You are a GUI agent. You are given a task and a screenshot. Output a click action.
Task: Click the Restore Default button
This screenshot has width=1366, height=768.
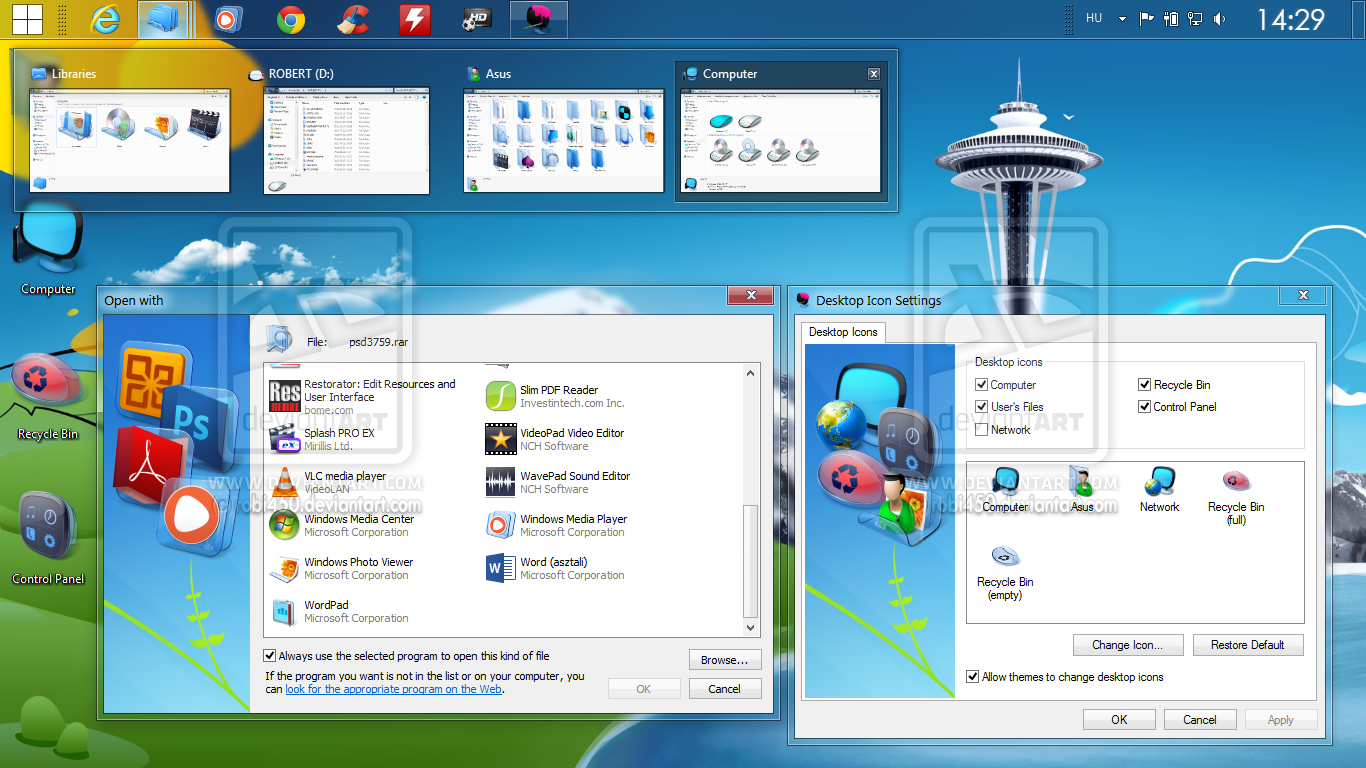[x=1248, y=645]
